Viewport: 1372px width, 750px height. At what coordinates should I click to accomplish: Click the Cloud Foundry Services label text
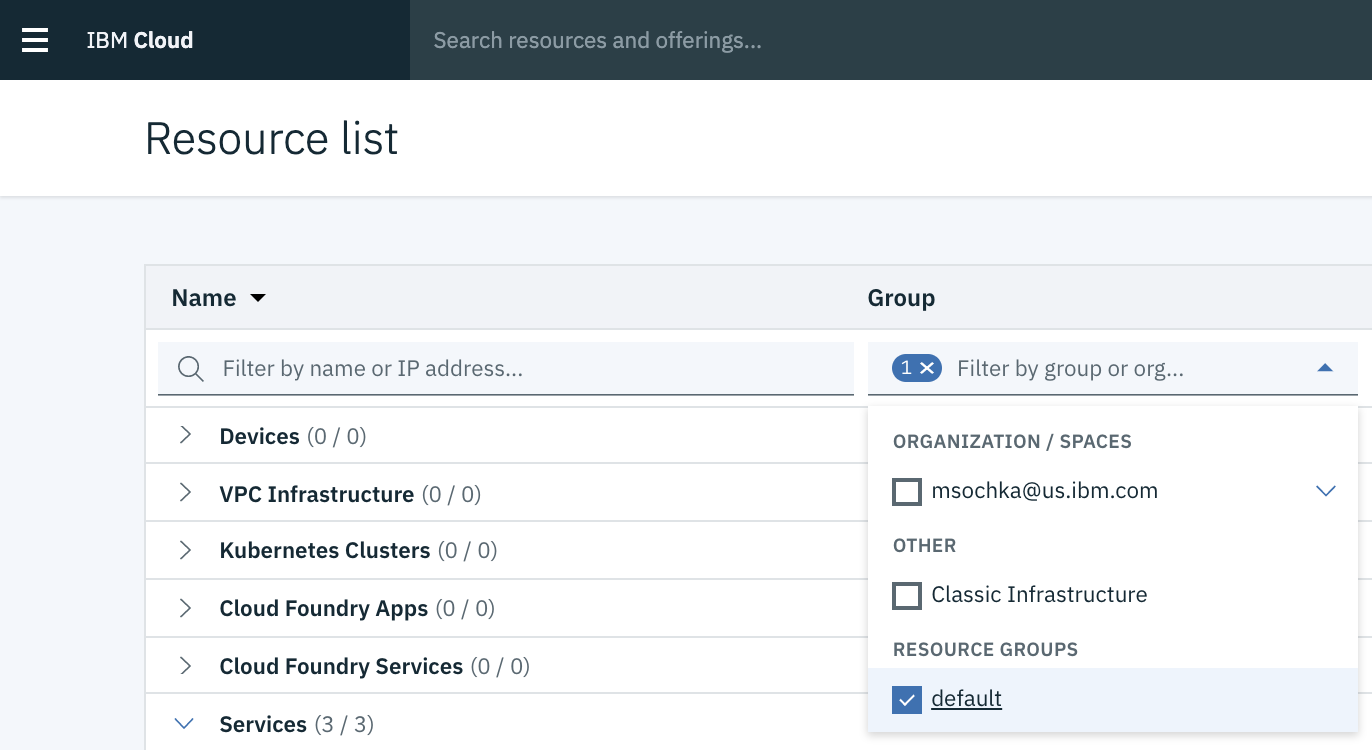click(341, 667)
